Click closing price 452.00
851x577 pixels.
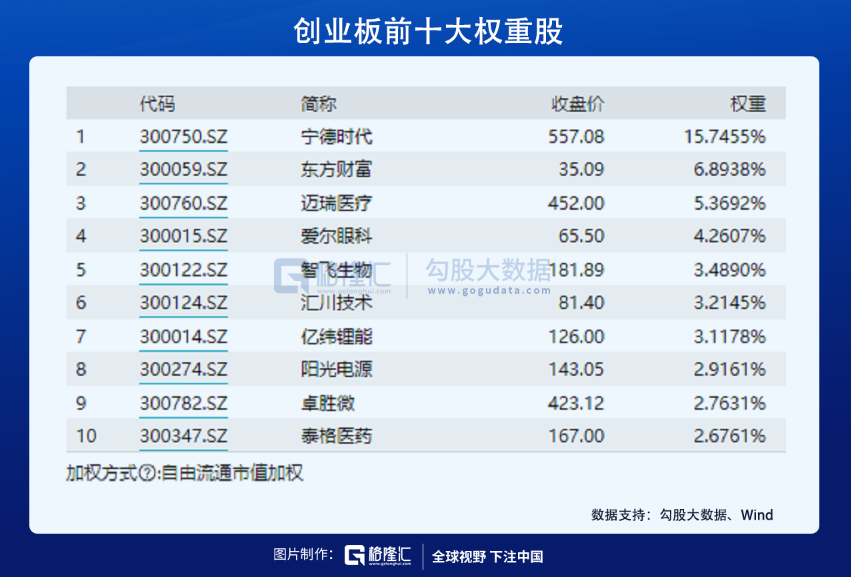pos(576,203)
